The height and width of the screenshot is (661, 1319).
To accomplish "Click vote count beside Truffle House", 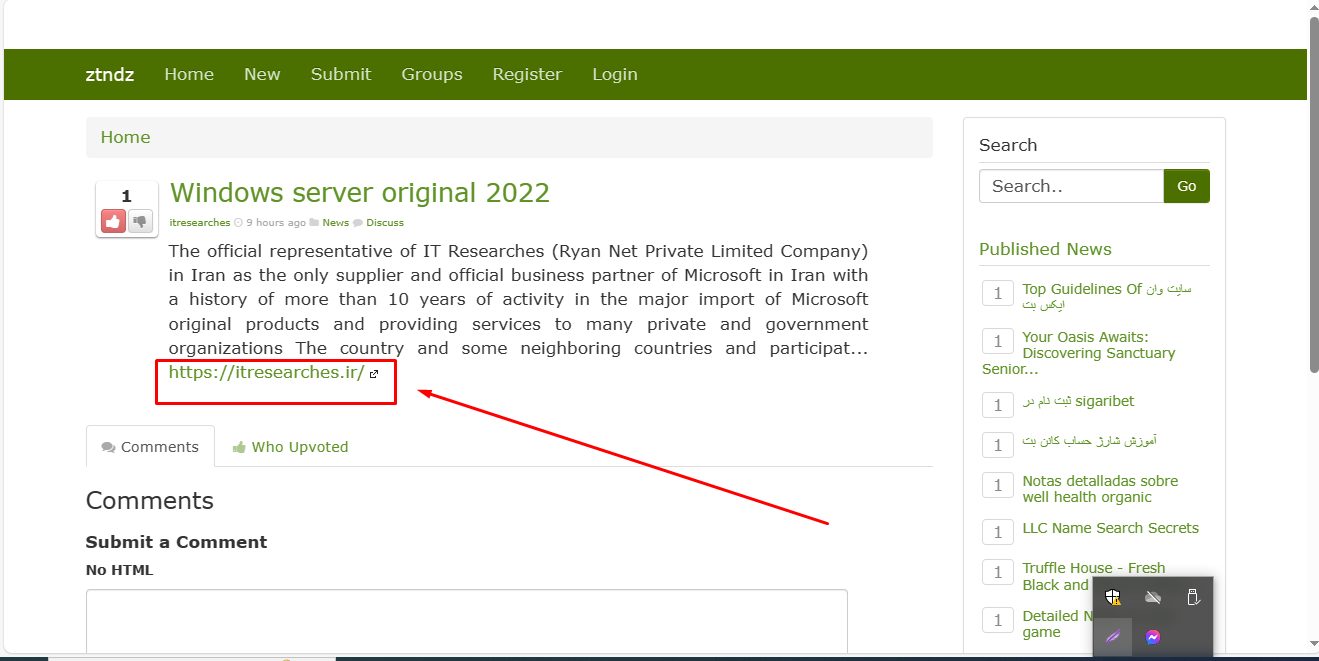I will click(997, 572).
